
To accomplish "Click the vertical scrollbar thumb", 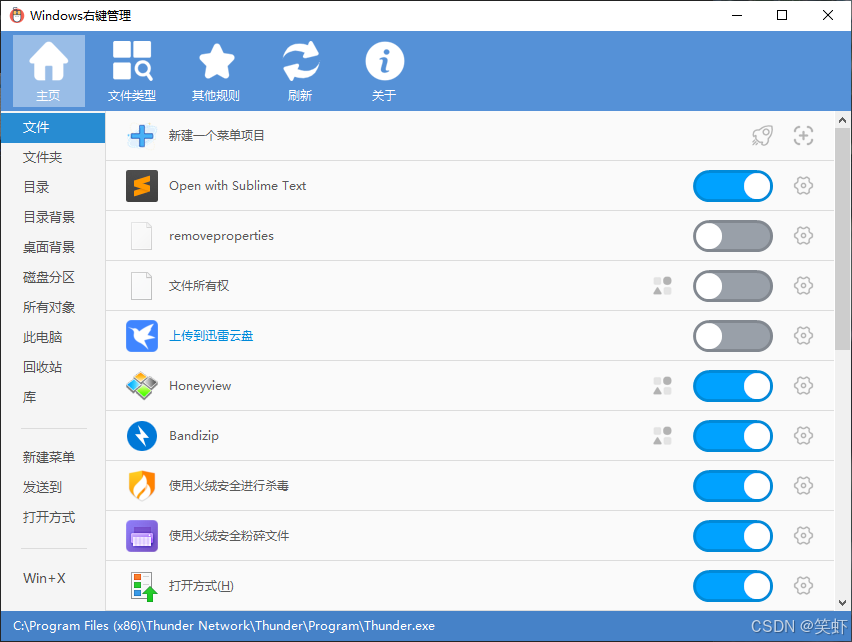I will pyautogui.click(x=842, y=239).
